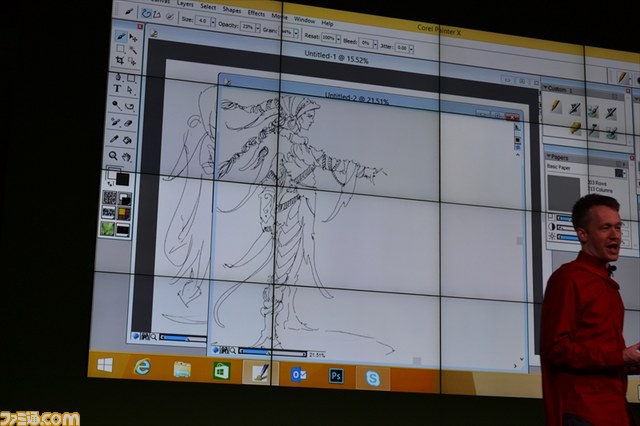Viewport: 640px width, 426px height.
Task: Open the Jitter dropdown arrow
Action: [411, 49]
